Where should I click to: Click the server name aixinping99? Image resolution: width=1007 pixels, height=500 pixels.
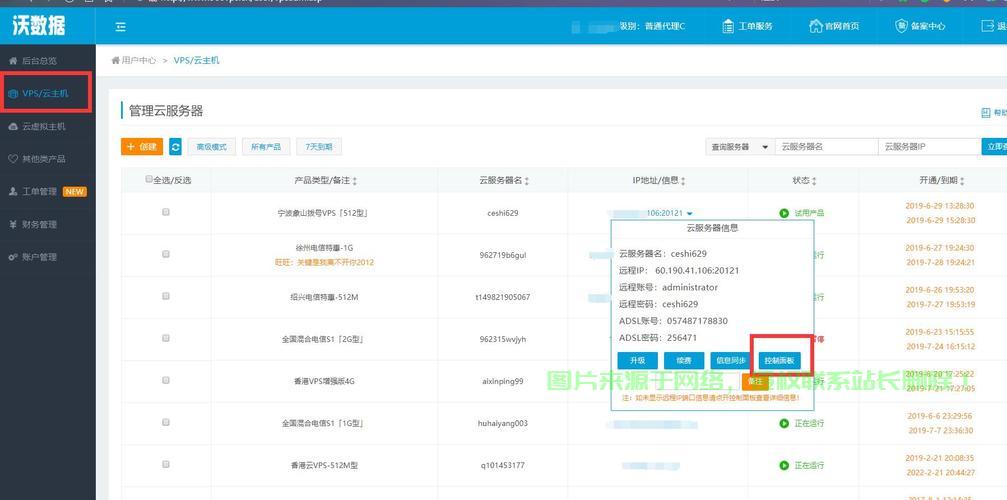(503, 381)
